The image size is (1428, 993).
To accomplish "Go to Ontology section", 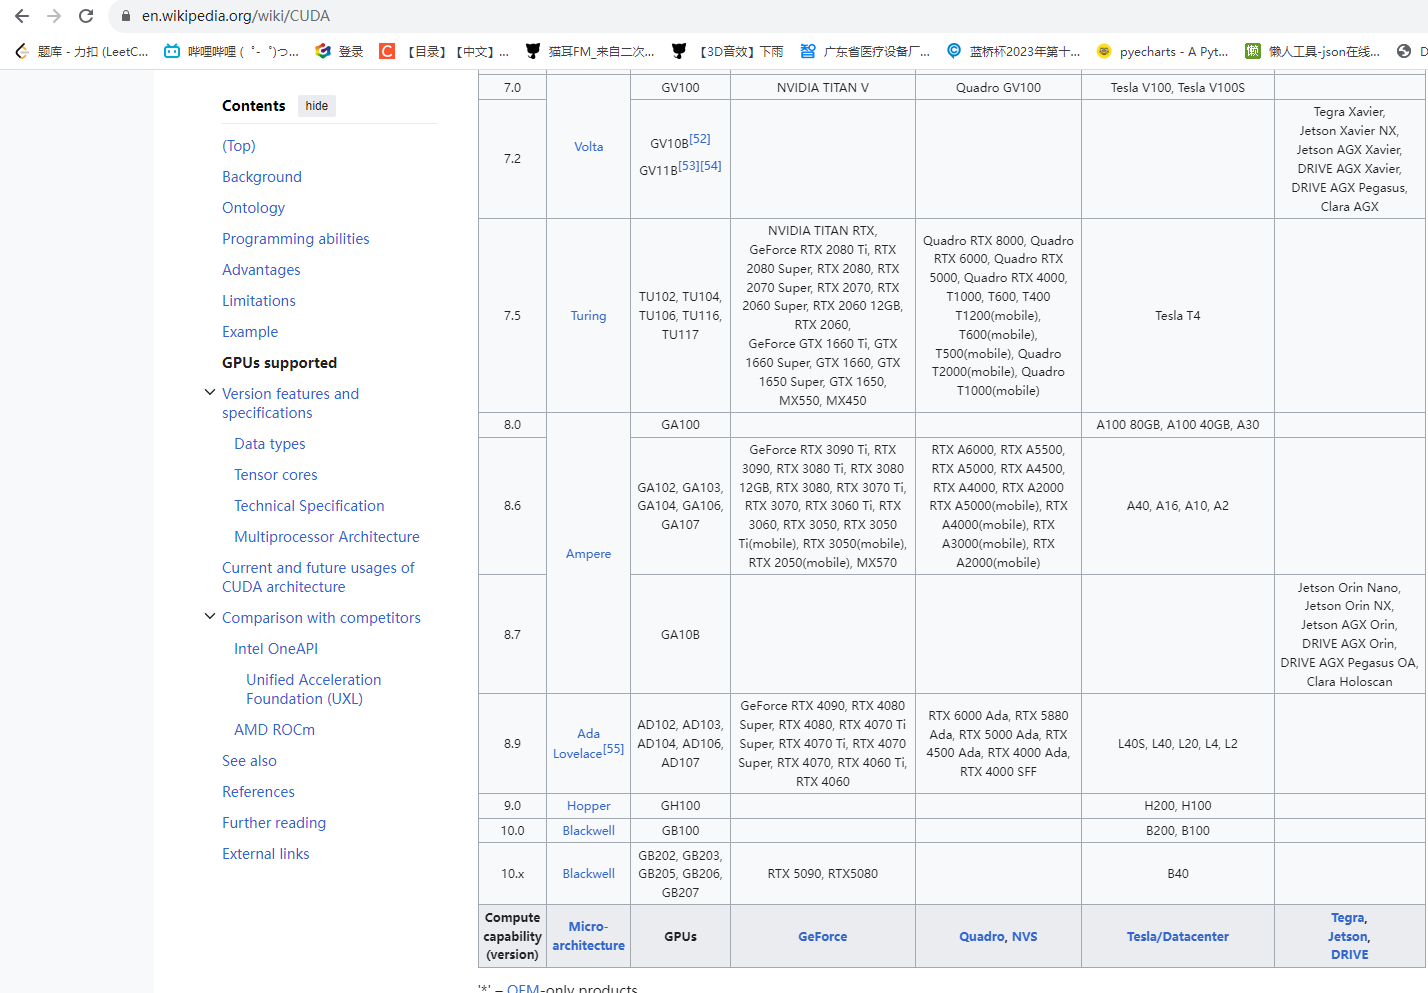I will tap(253, 208).
